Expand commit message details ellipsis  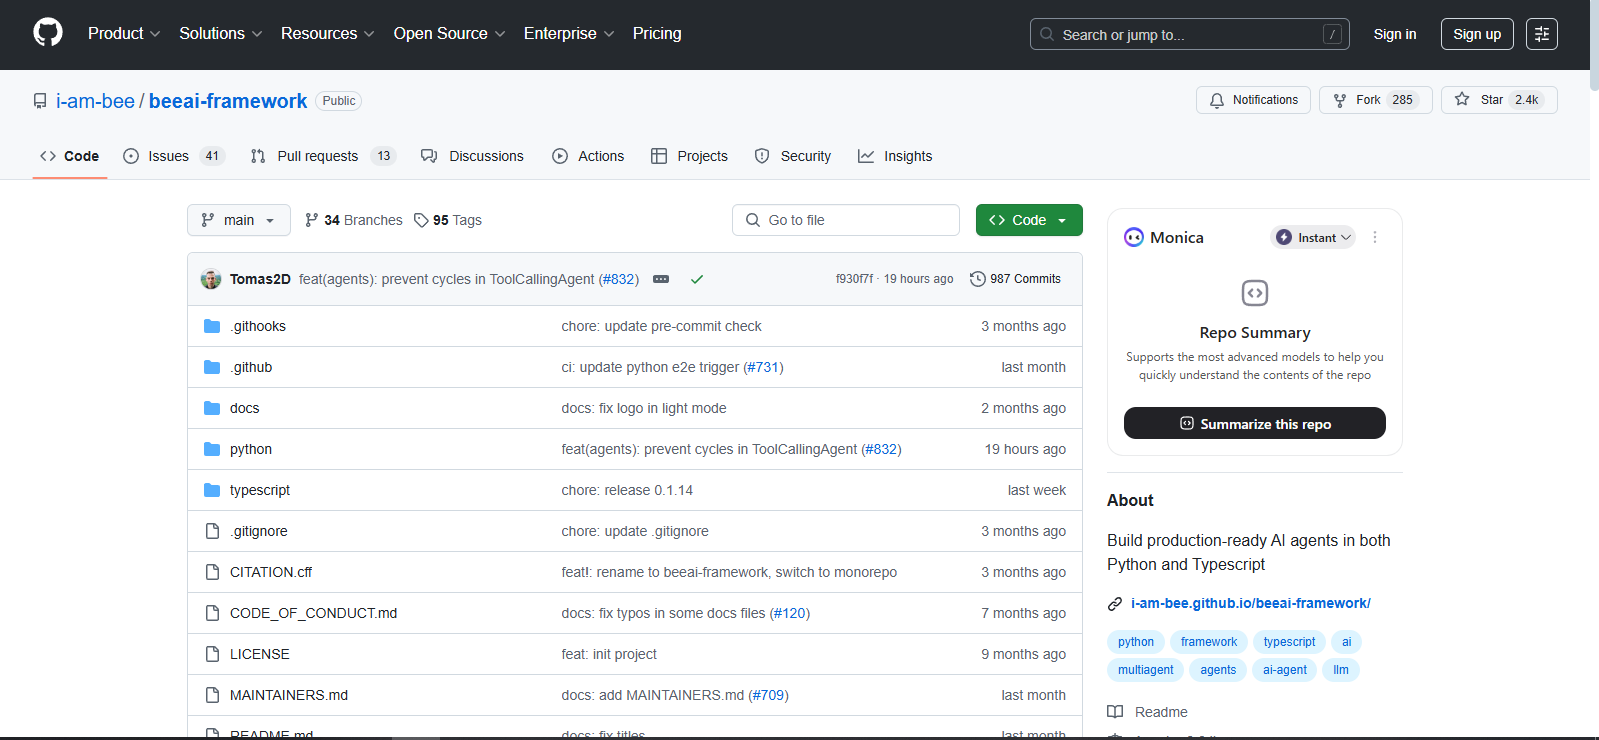(x=661, y=279)
